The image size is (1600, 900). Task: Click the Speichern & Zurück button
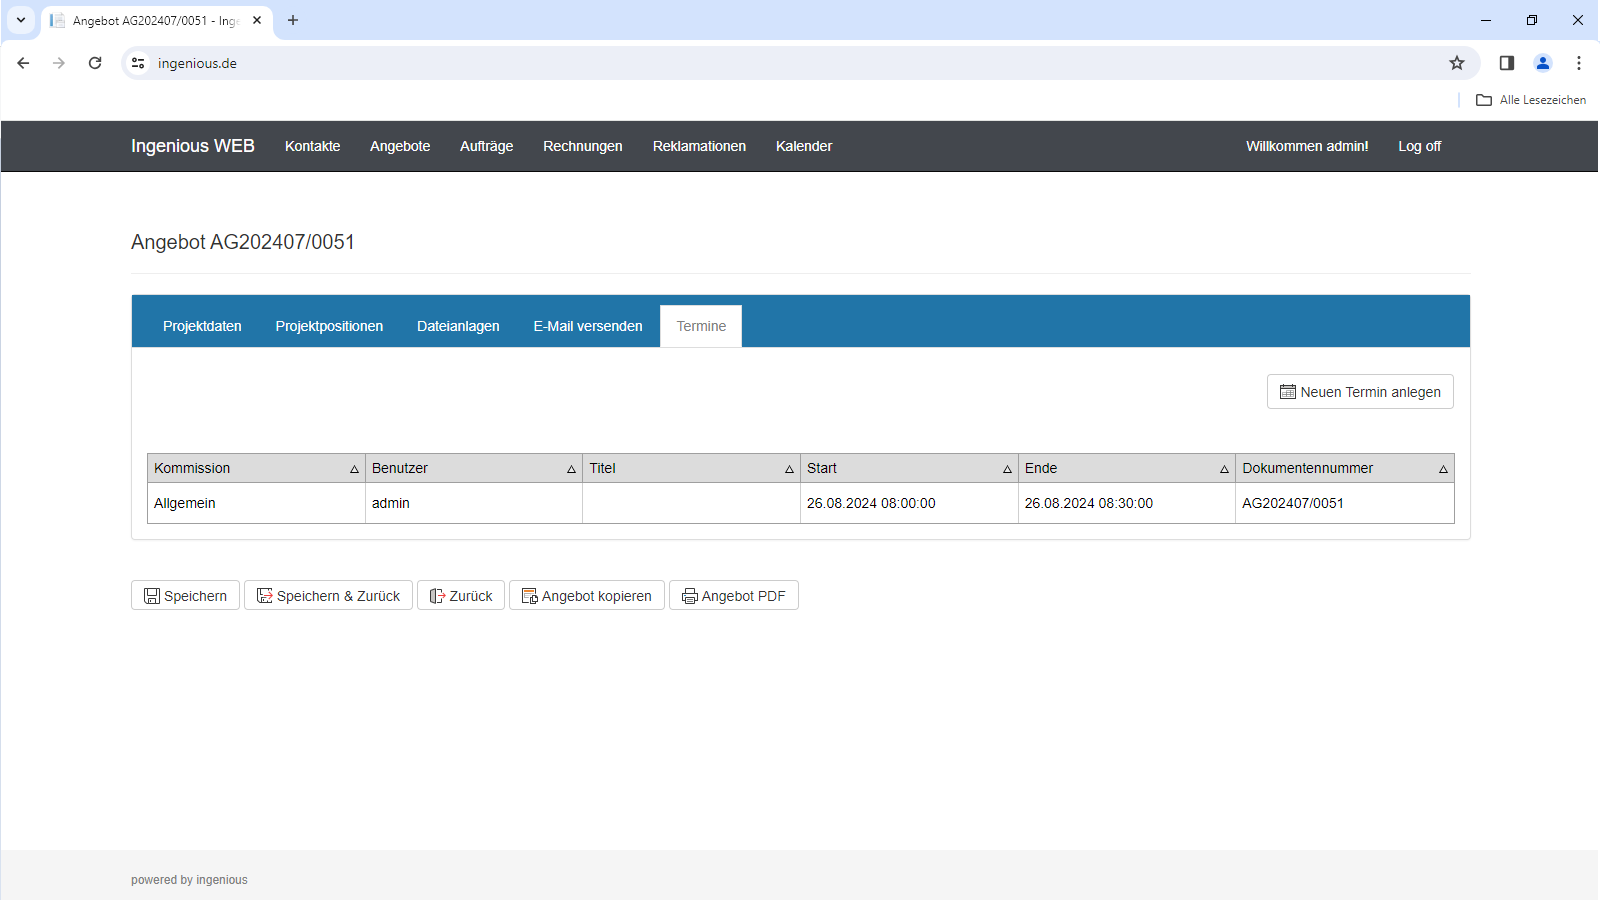click(328, 595)
